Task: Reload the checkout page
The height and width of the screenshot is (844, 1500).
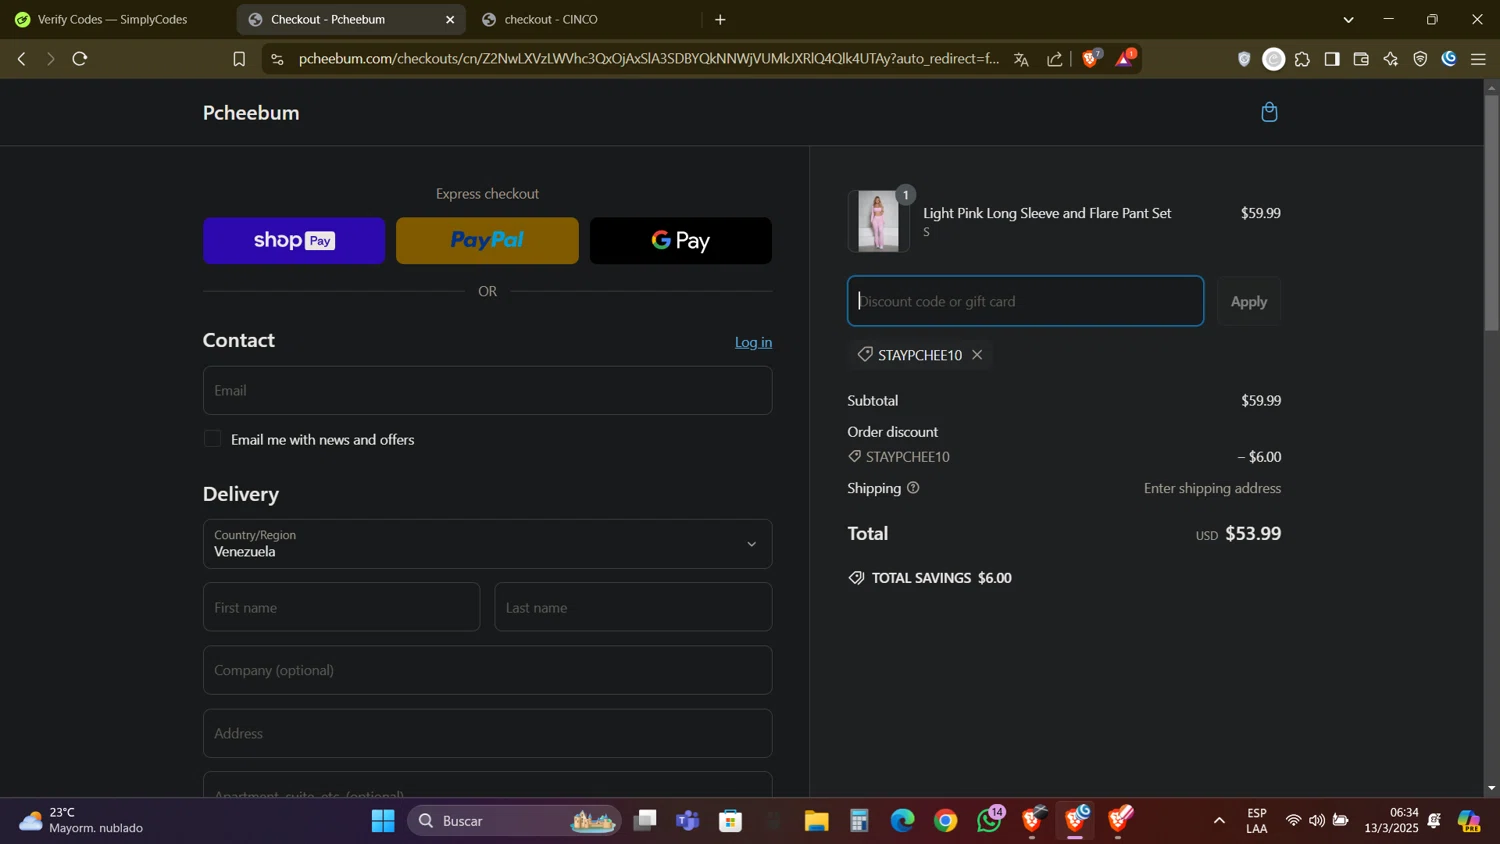Action: click(80, 59)
